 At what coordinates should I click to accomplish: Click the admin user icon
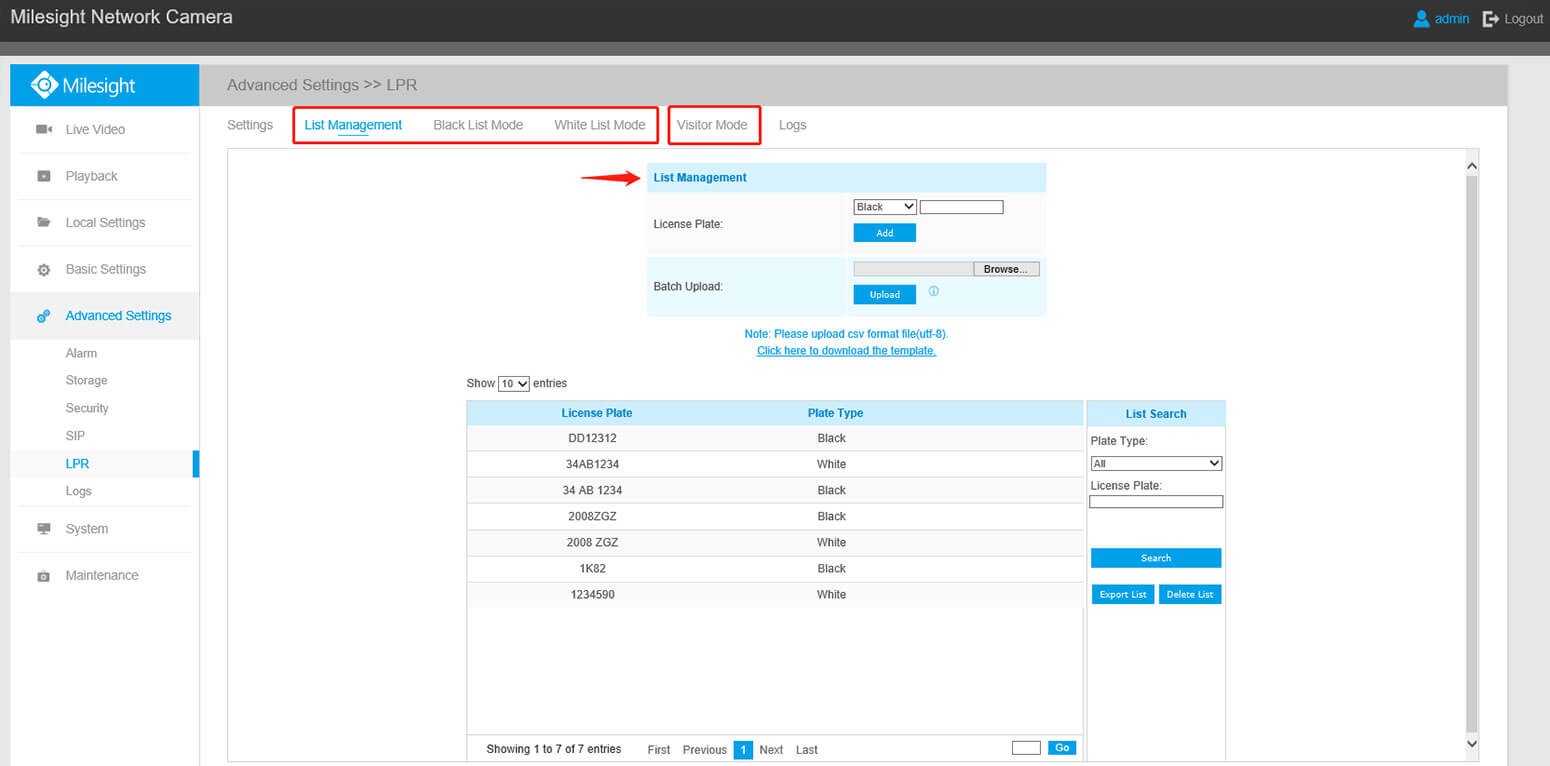coord(1421,19)
